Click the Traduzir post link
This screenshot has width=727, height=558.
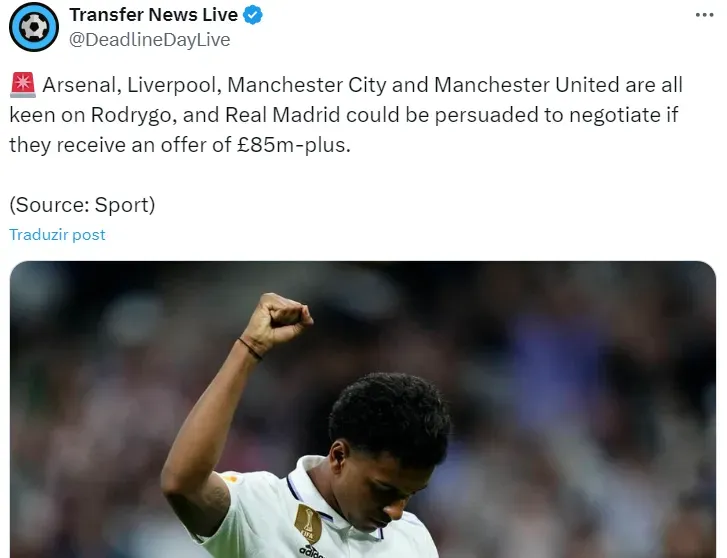point(57,235)
